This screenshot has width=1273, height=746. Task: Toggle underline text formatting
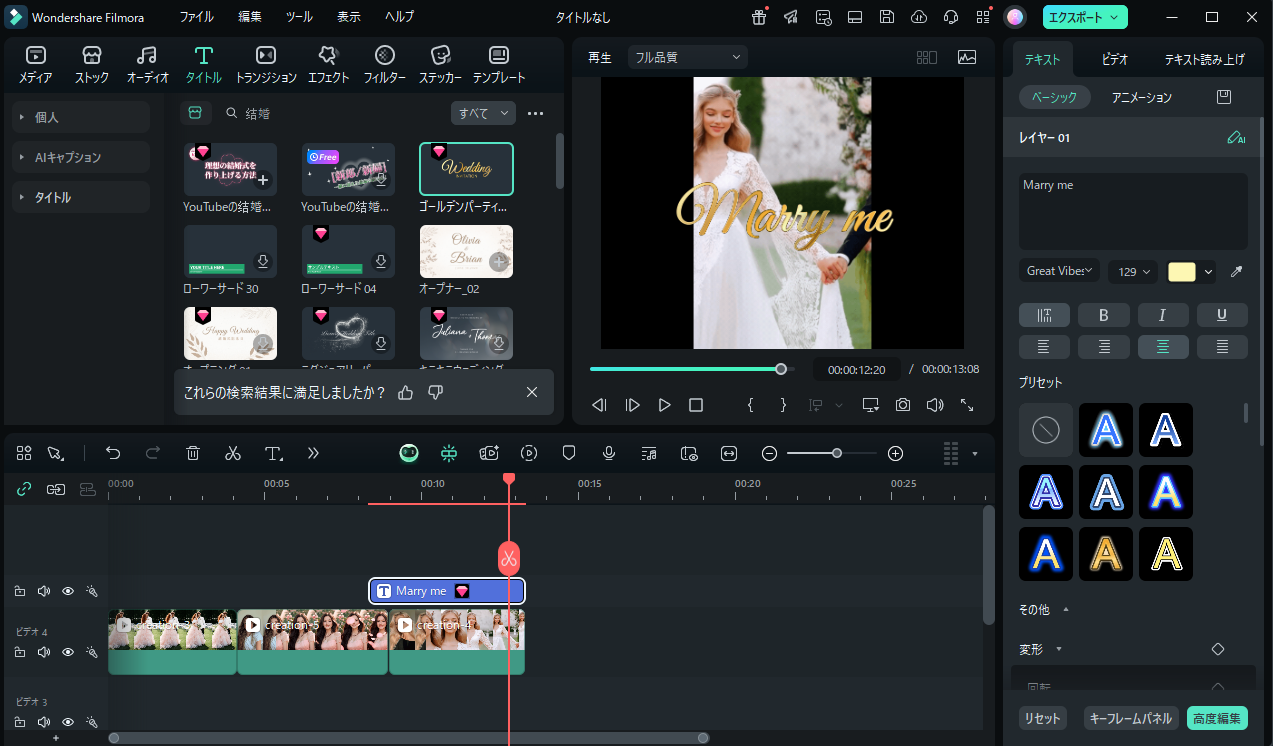tap(1222, 315)
